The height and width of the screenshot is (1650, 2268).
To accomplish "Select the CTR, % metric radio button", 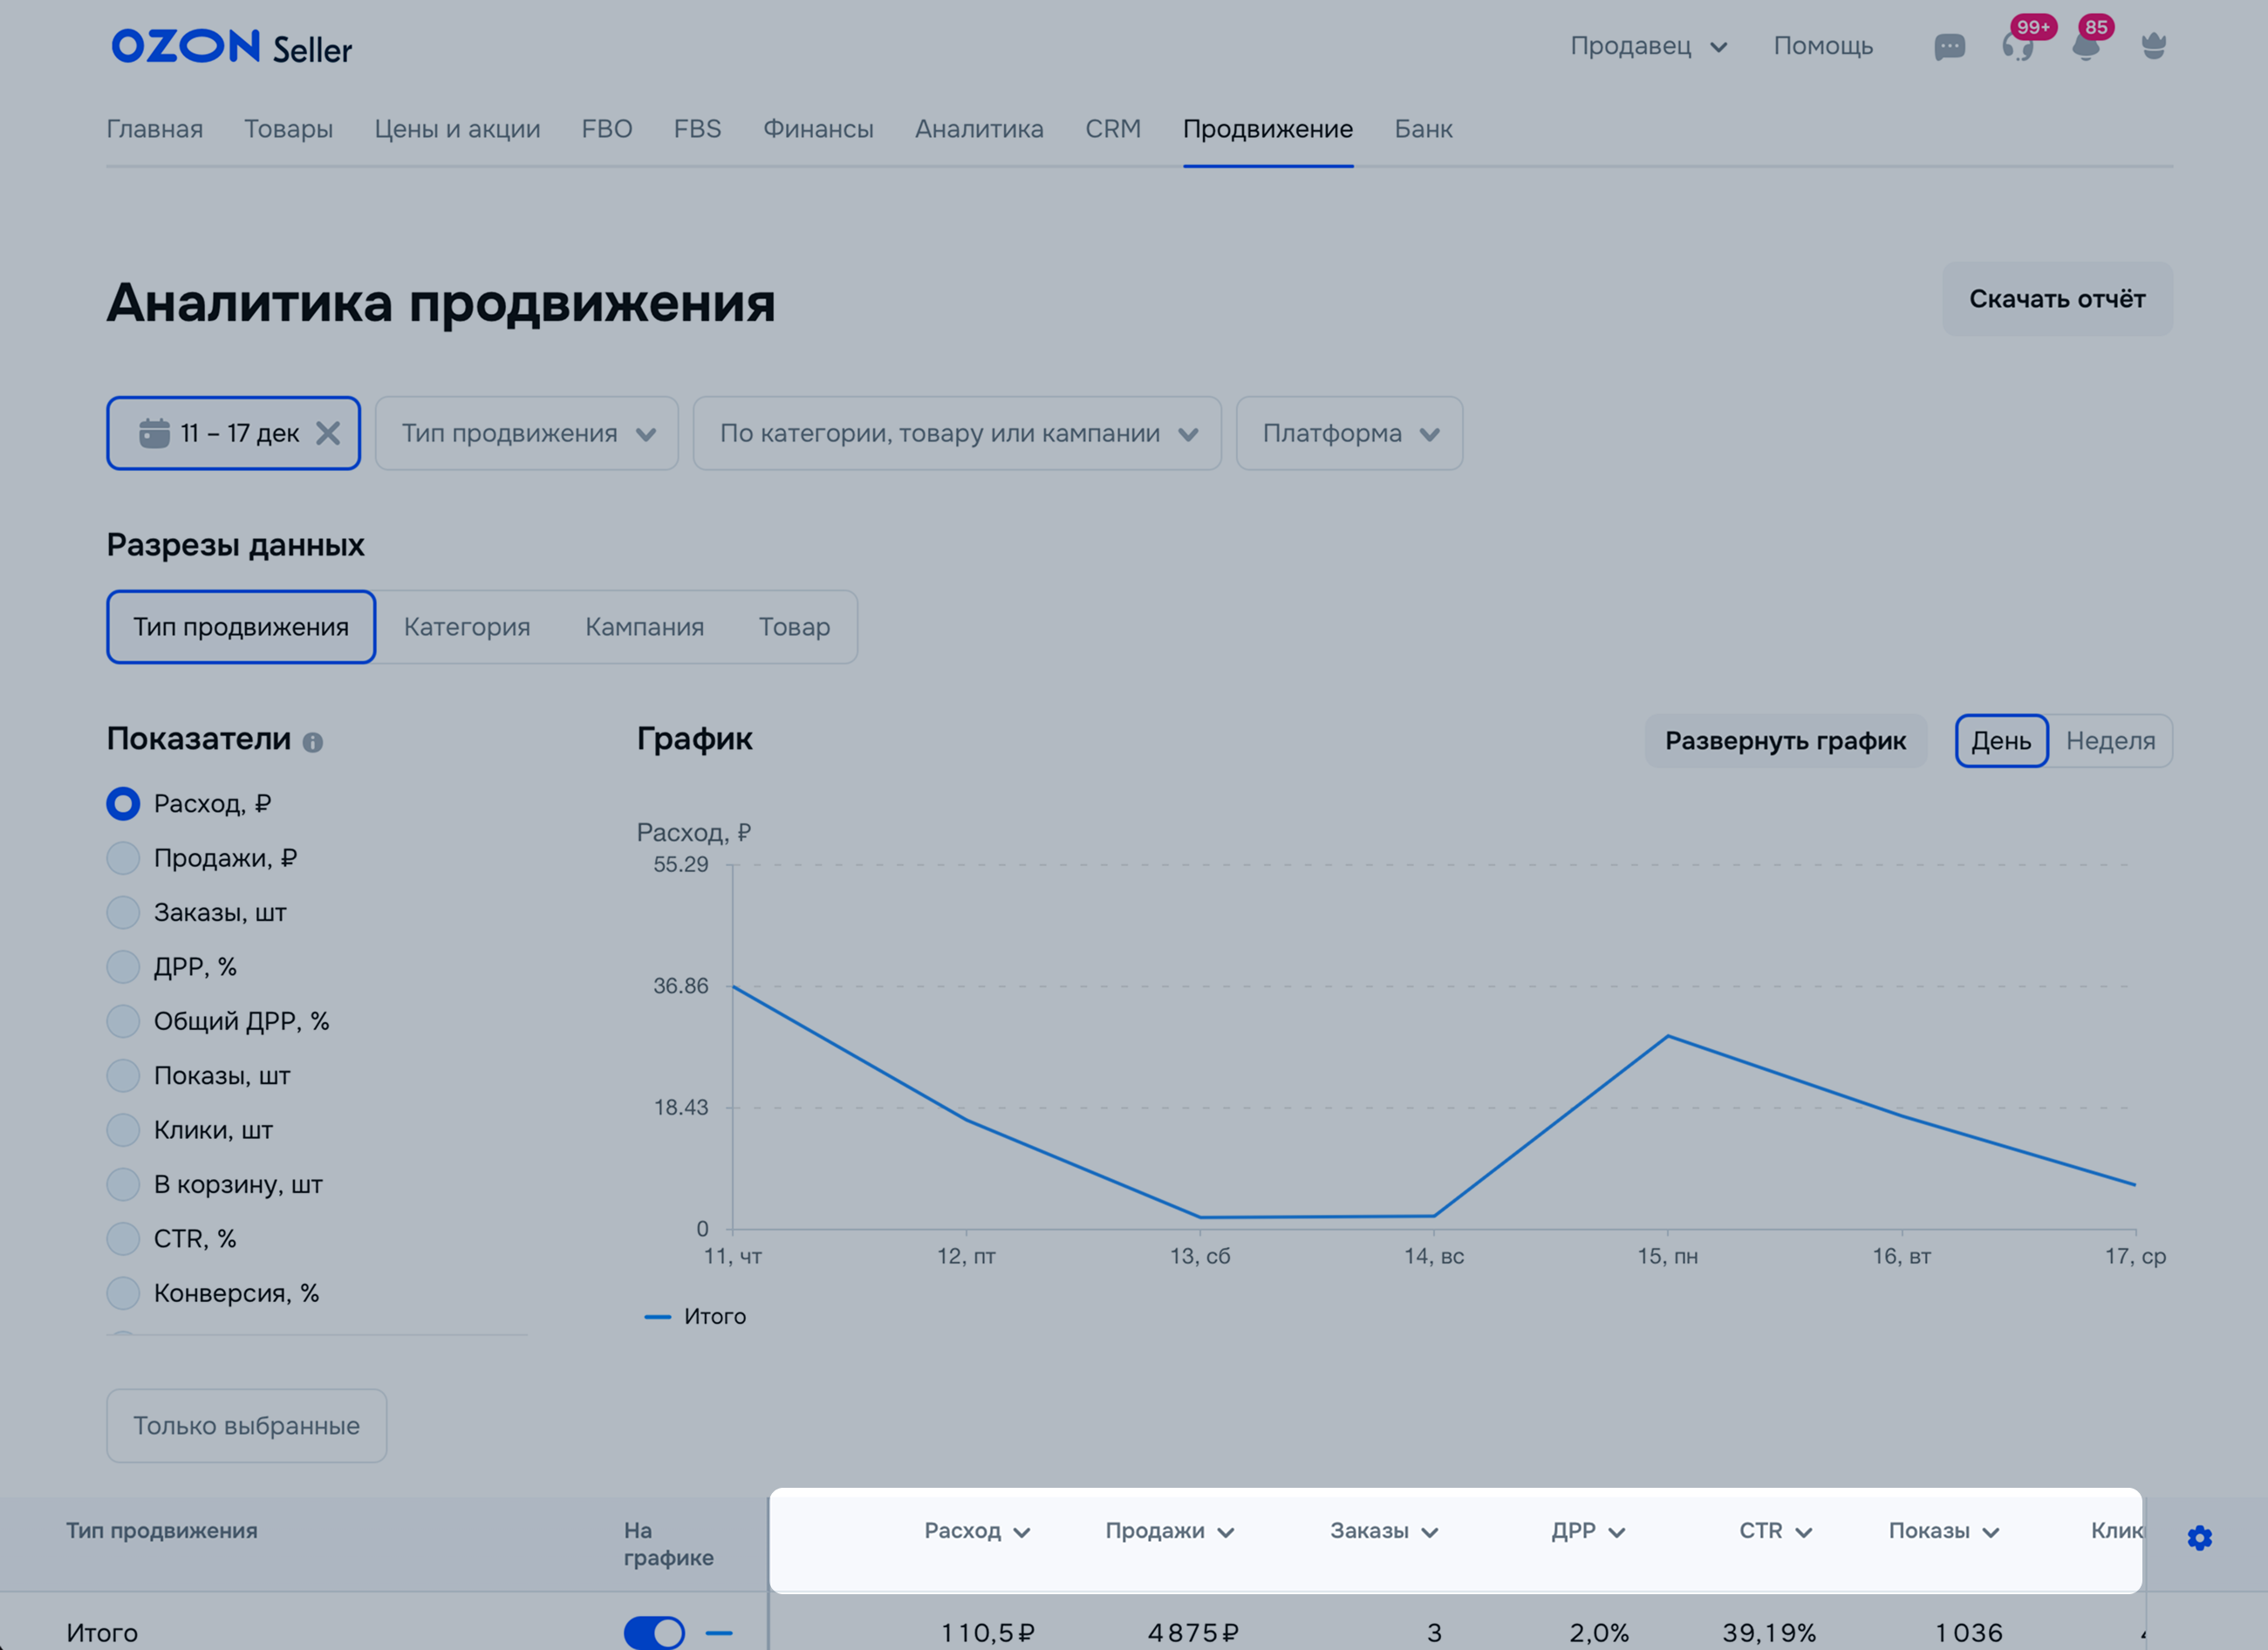I will [x=123, y=1238].
